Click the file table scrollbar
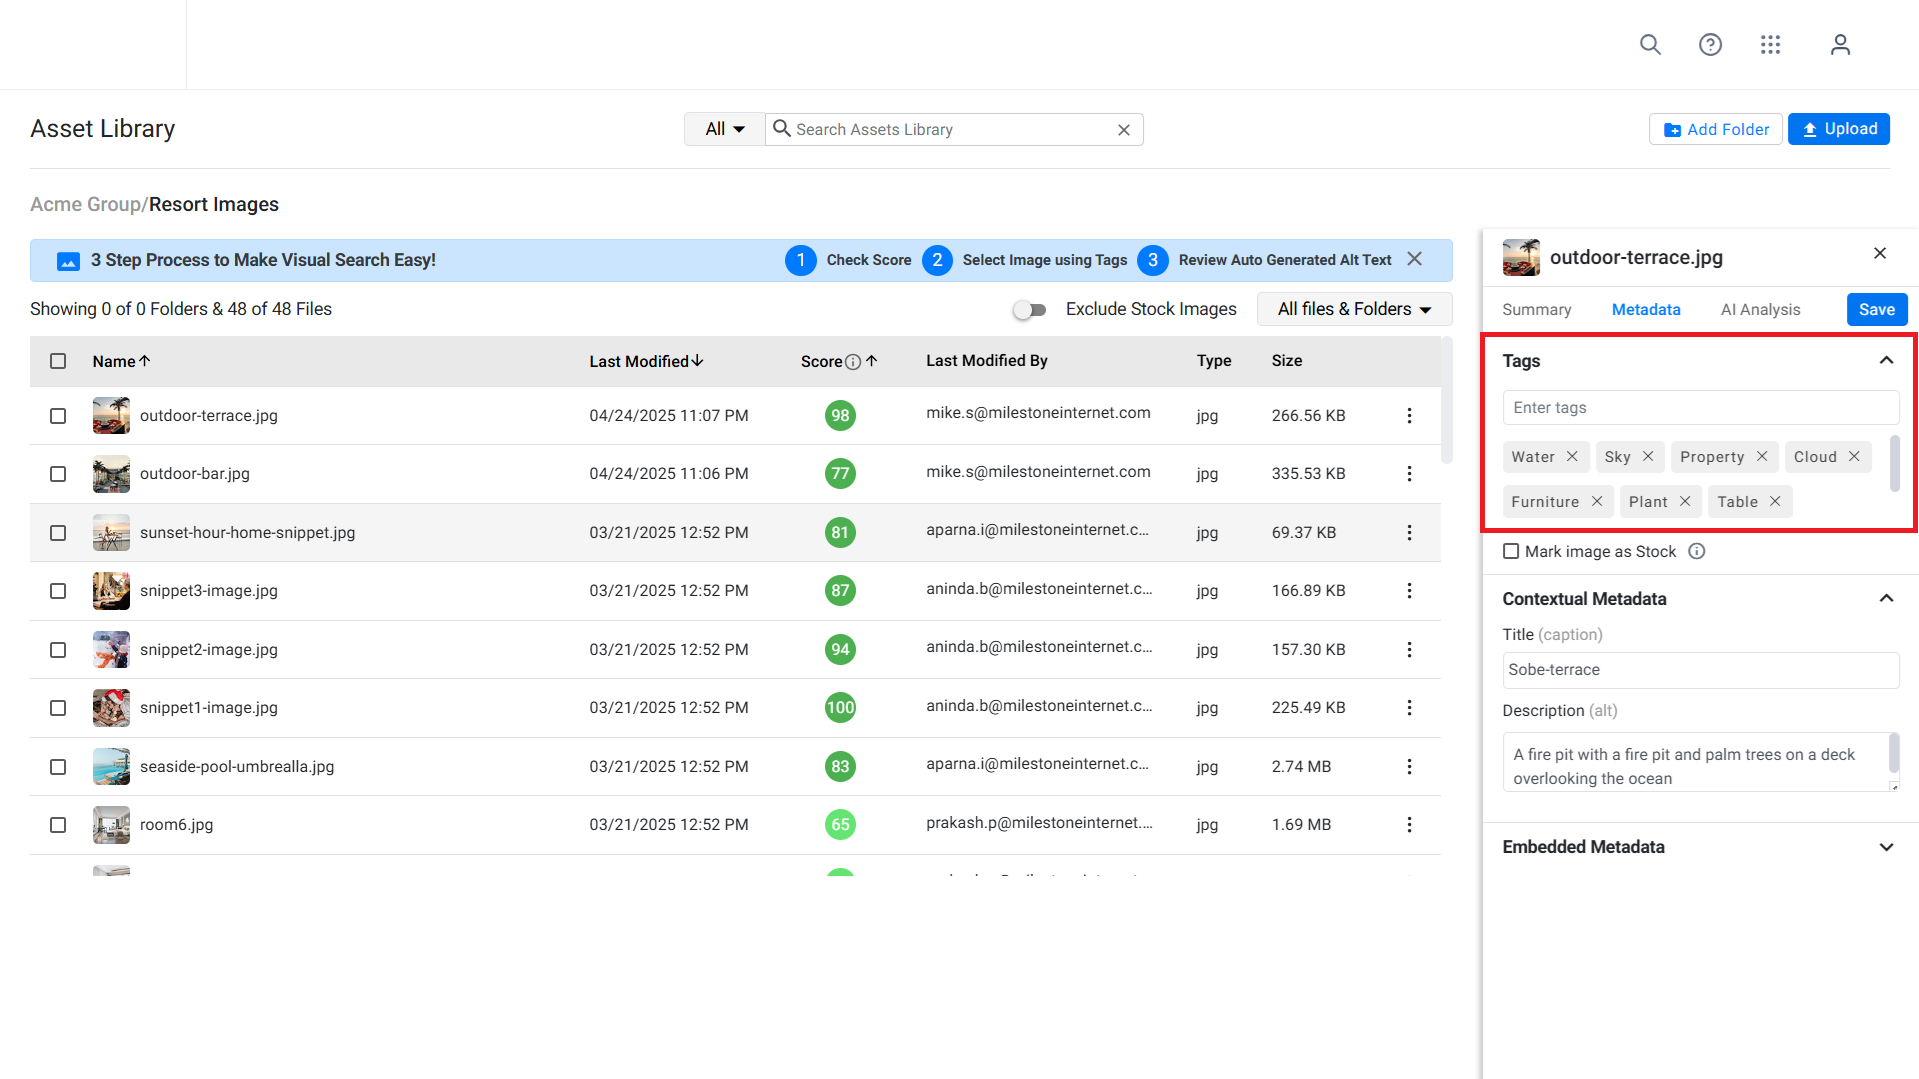 (x=1446, y=400)
